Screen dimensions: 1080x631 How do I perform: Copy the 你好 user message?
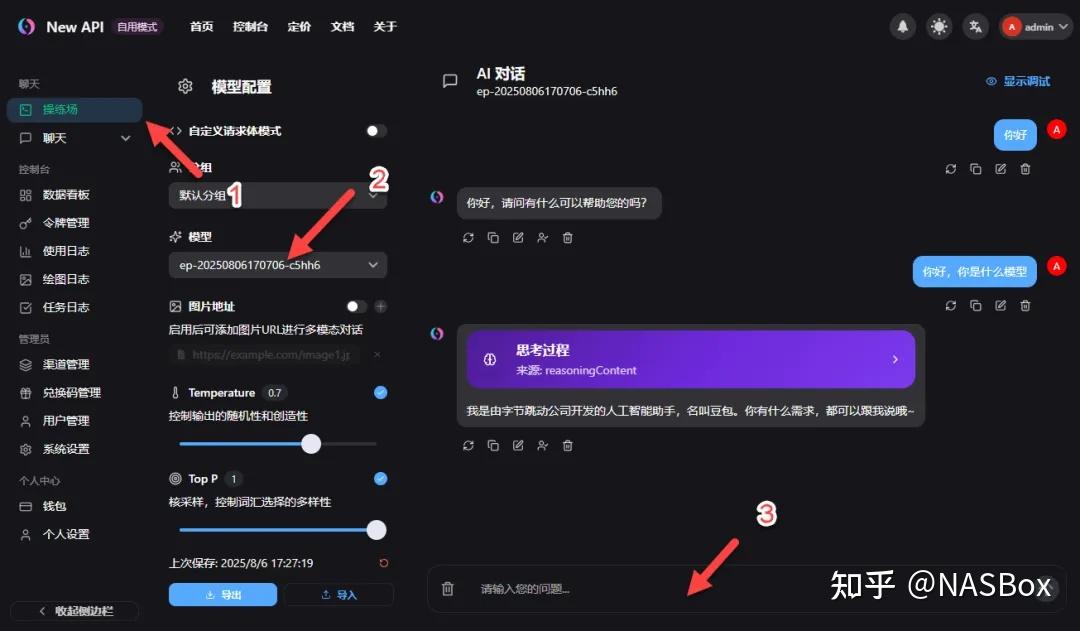[x=975, y=169]
